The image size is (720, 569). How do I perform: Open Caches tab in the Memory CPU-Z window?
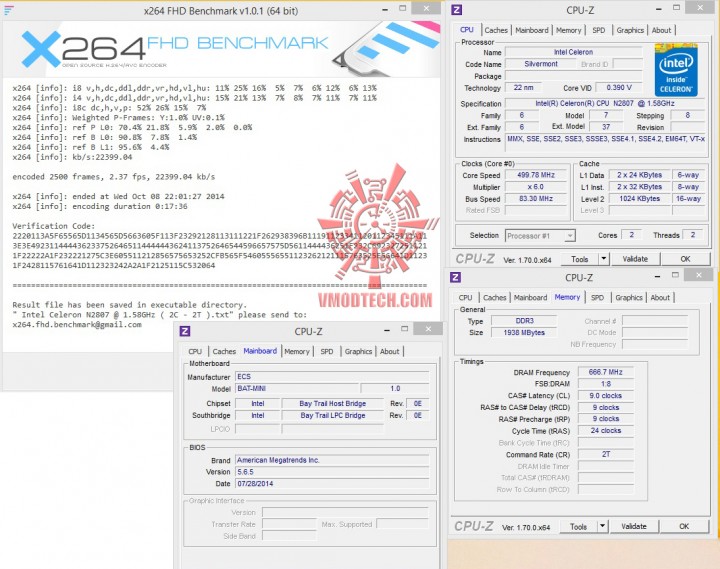pos(495,298)
